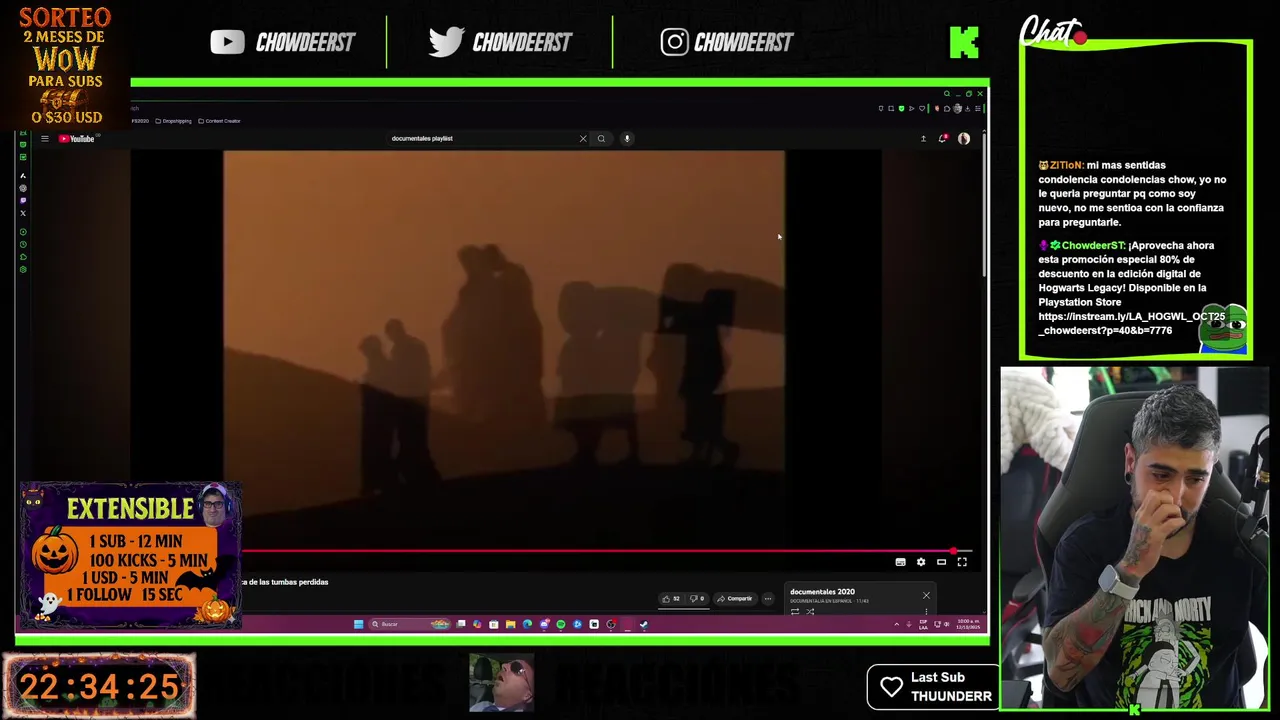This screenshot has width=1280, height=720.
Task: Click the heart bookmark icon in toolbar
Action: [922, 109]
